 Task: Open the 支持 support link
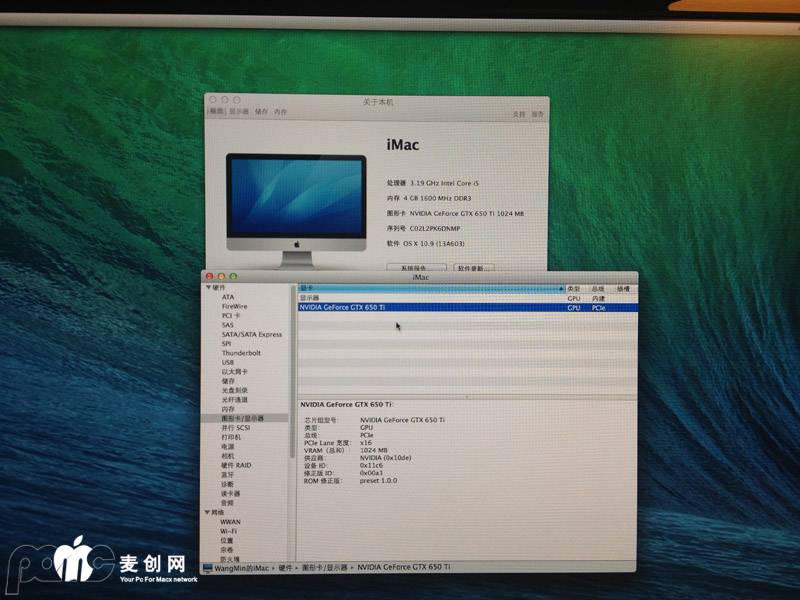[x=518, y=114]
